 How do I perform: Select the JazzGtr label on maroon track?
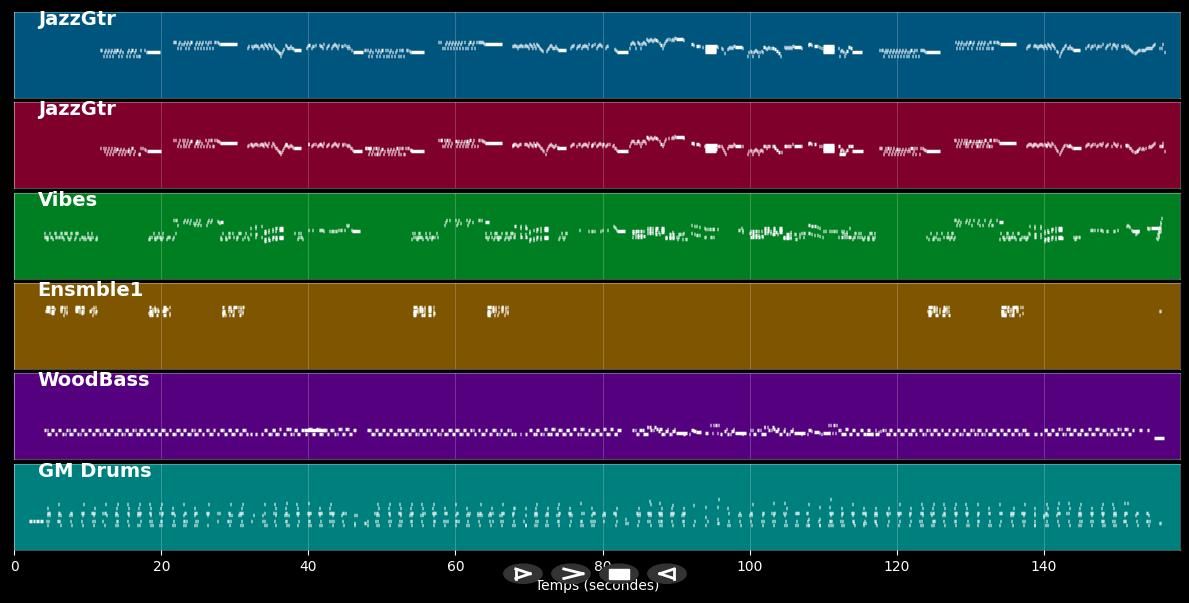click(x=77, y=109)
